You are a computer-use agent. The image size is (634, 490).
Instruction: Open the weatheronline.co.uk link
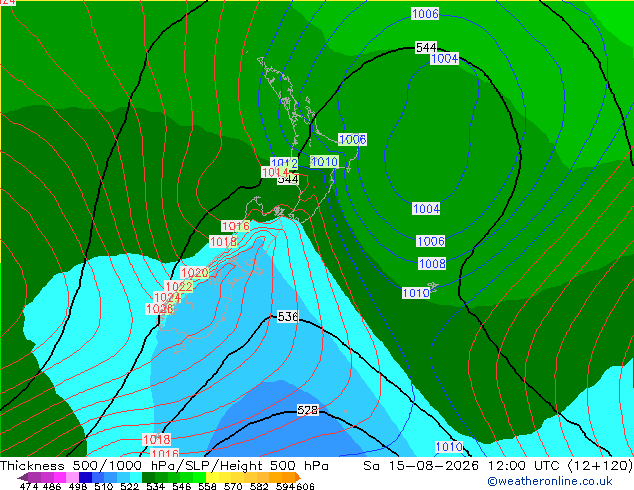550,481
